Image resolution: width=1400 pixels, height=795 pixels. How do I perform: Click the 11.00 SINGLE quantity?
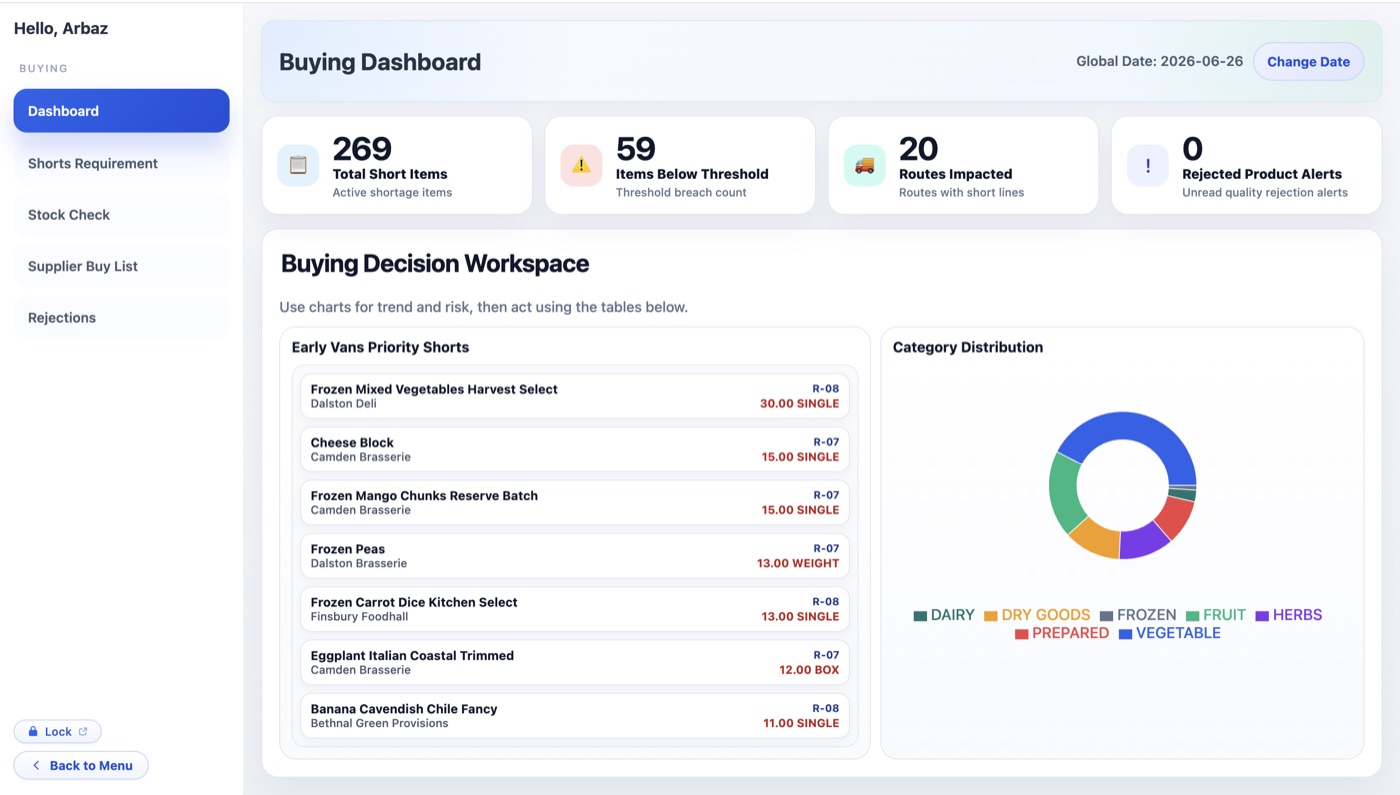(x=801, y=723)
